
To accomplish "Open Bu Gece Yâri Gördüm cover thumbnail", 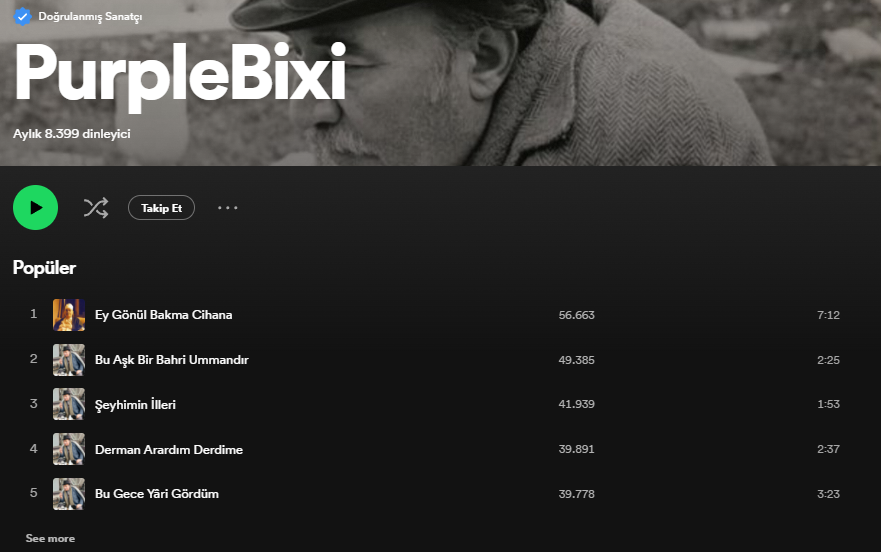I will [x=69, y=494].
